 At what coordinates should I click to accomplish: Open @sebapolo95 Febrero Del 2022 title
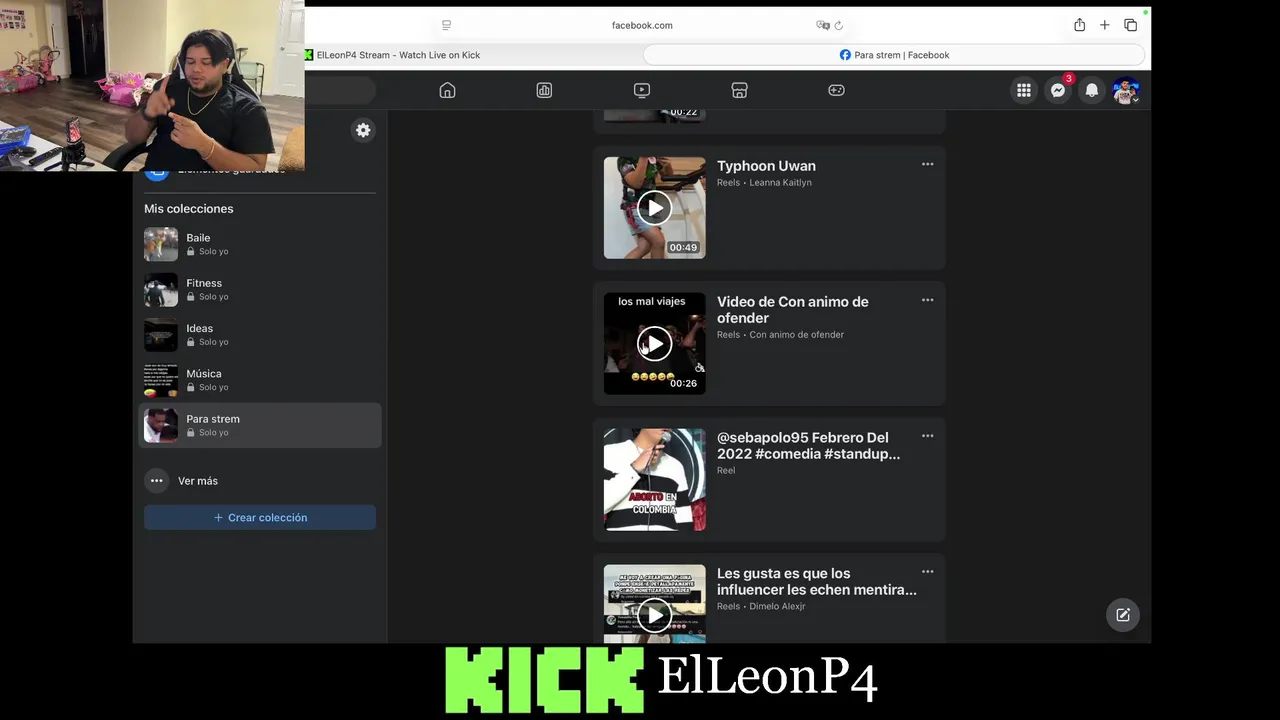808,446
